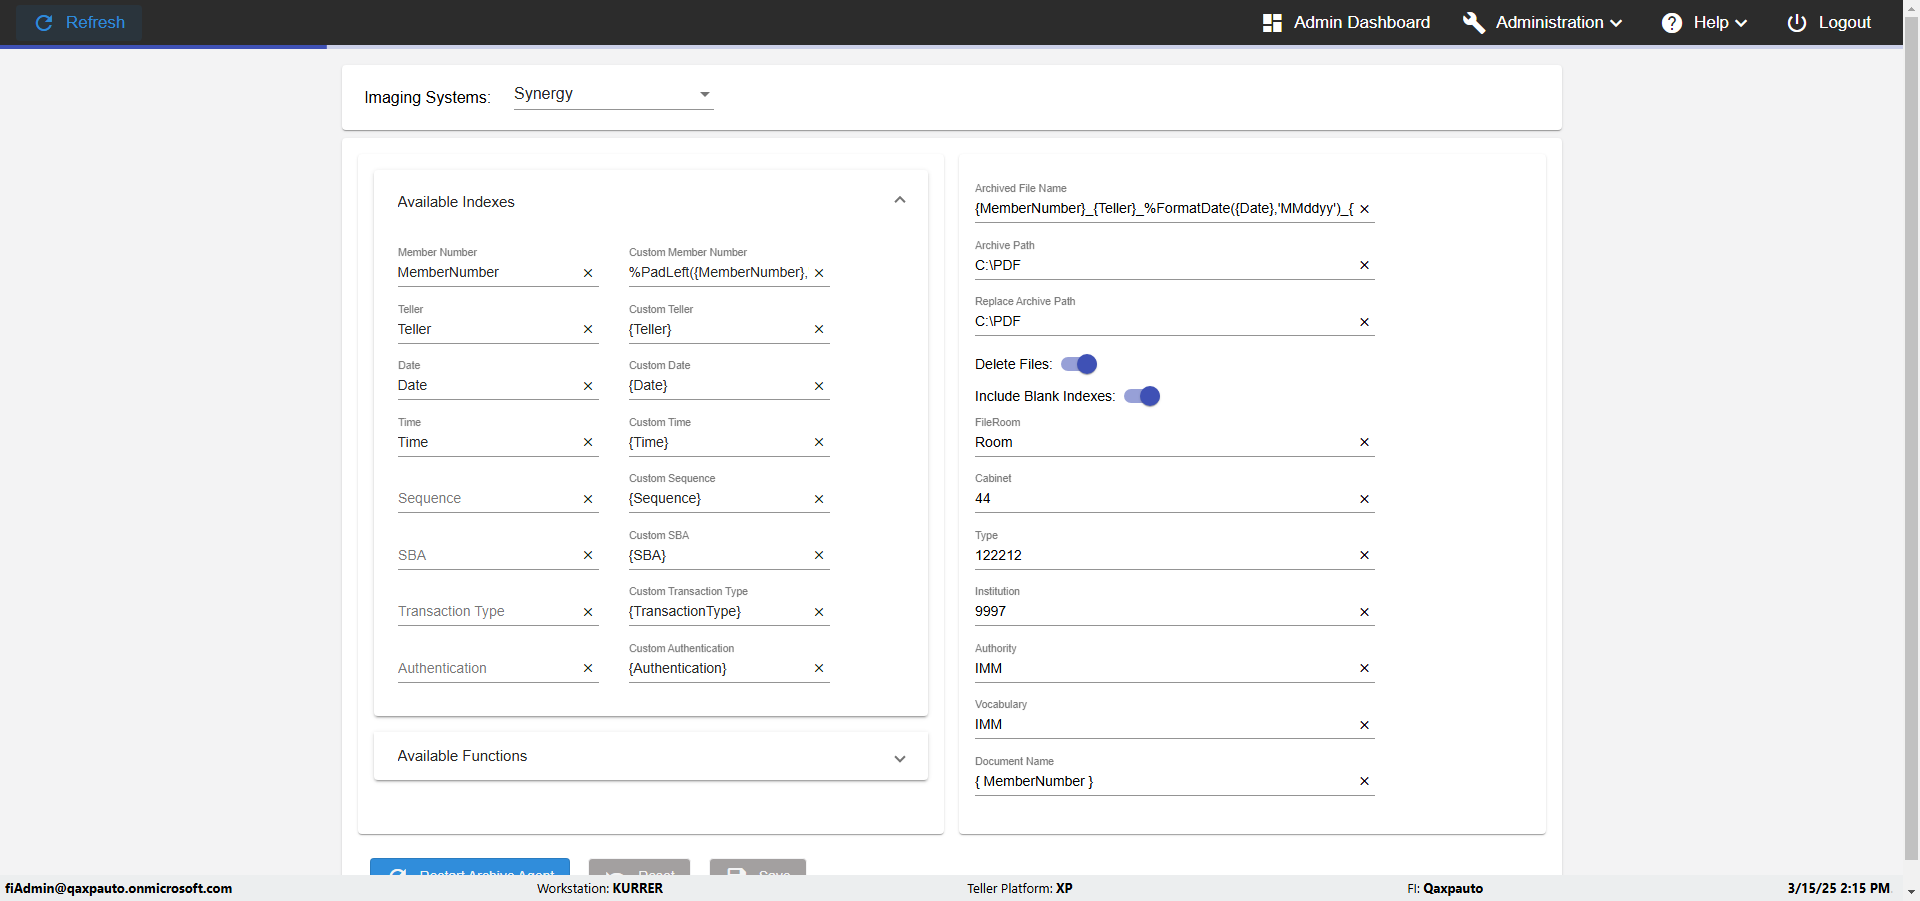The height and width of the screenshot is (901, 1920).
Task: Click the Replace Archive Path field
Action: [1160, 321]
